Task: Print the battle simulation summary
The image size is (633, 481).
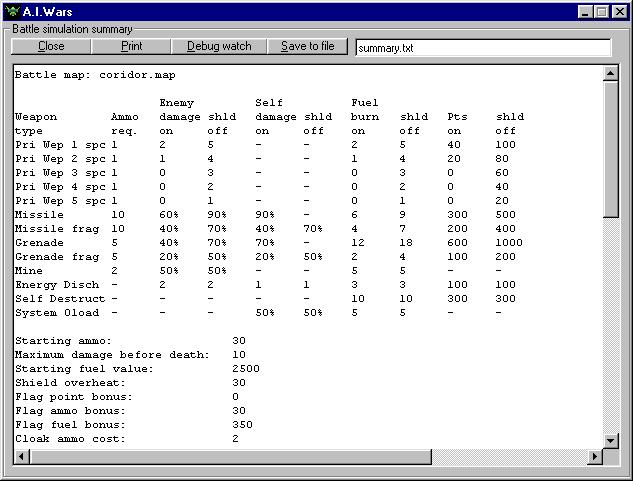Action: click(131, 46)
